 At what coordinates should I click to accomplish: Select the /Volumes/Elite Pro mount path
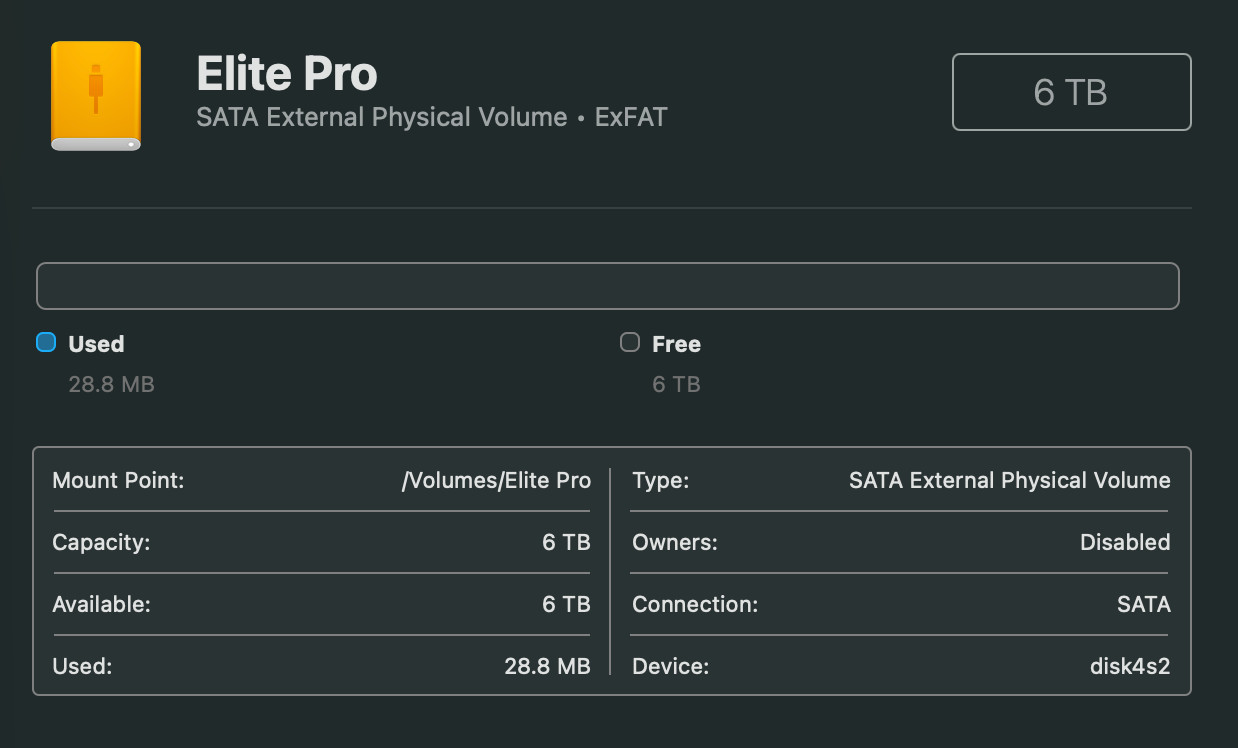(496, 481)
